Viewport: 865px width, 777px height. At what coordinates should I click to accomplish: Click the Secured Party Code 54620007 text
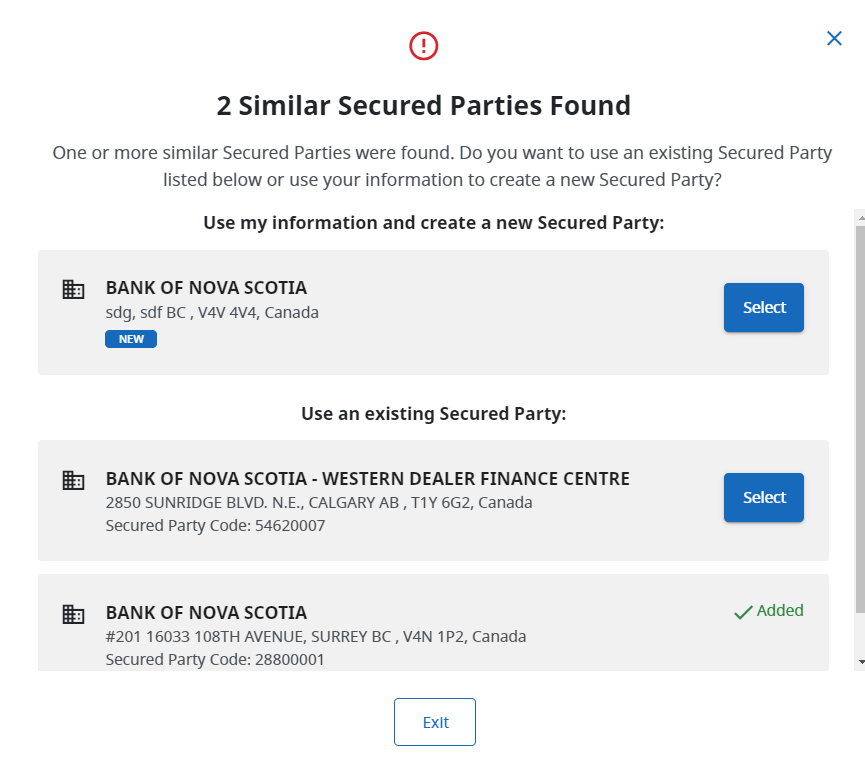coord(214,525)
